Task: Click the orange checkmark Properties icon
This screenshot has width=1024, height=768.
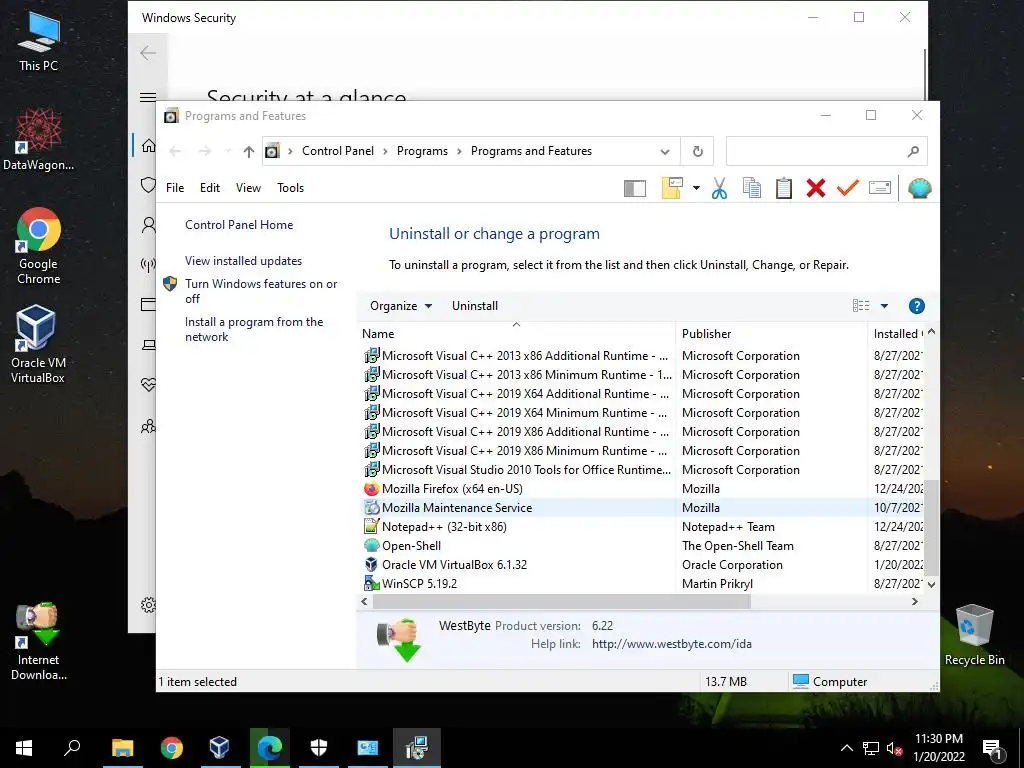Action: click(848, 189)
